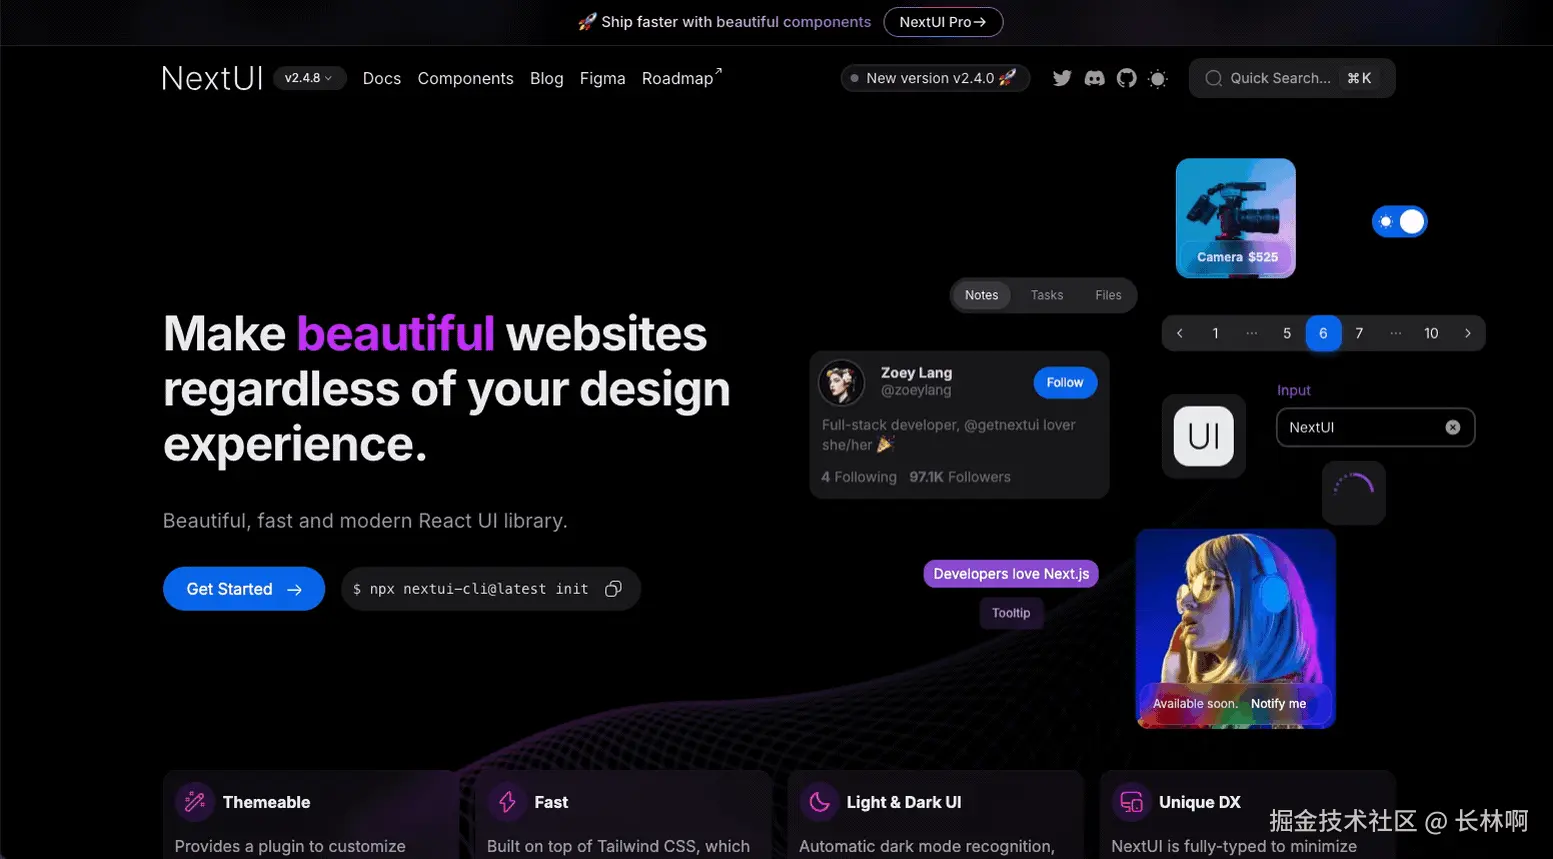Click the Fast lightning bolt icon

[x=507, y=802]
